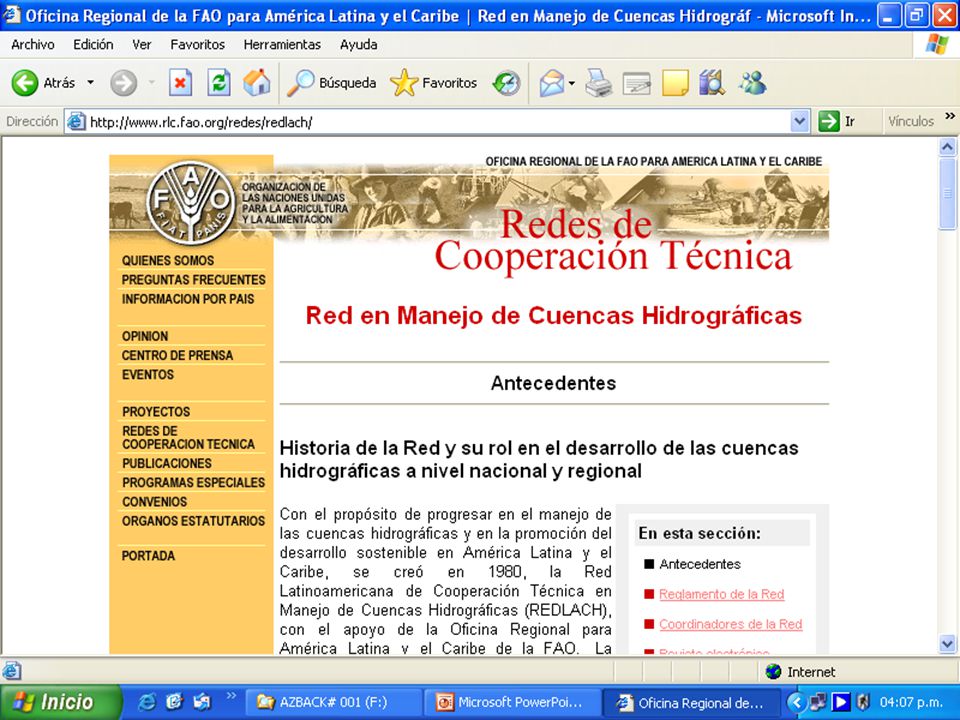Click the green Ir go arrow
960x720 pixels.
[x=829, y=121]
